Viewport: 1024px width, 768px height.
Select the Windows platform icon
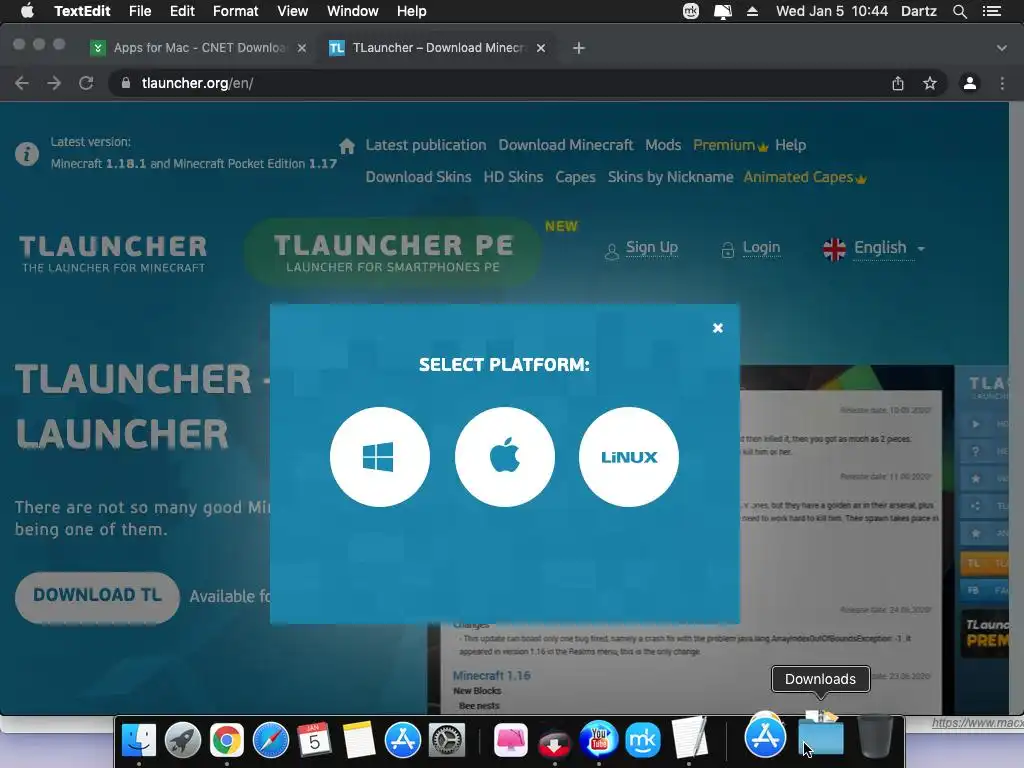(x=379, y=456)
